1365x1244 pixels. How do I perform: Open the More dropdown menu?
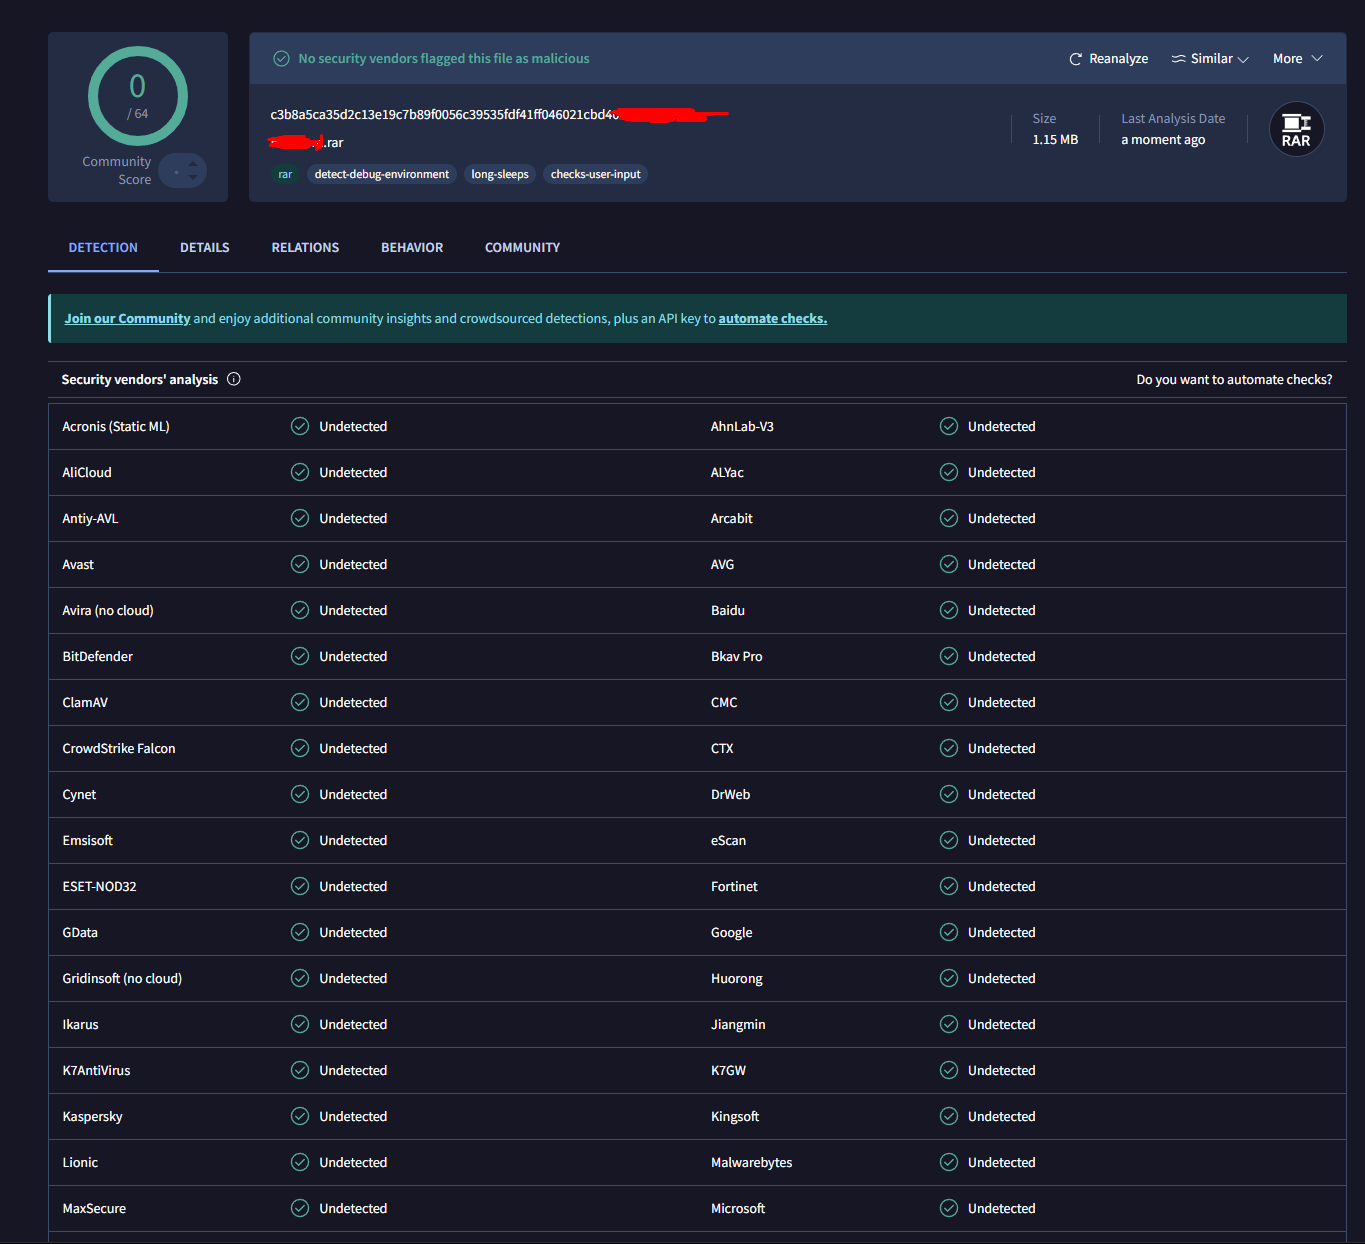point(1297,59)
